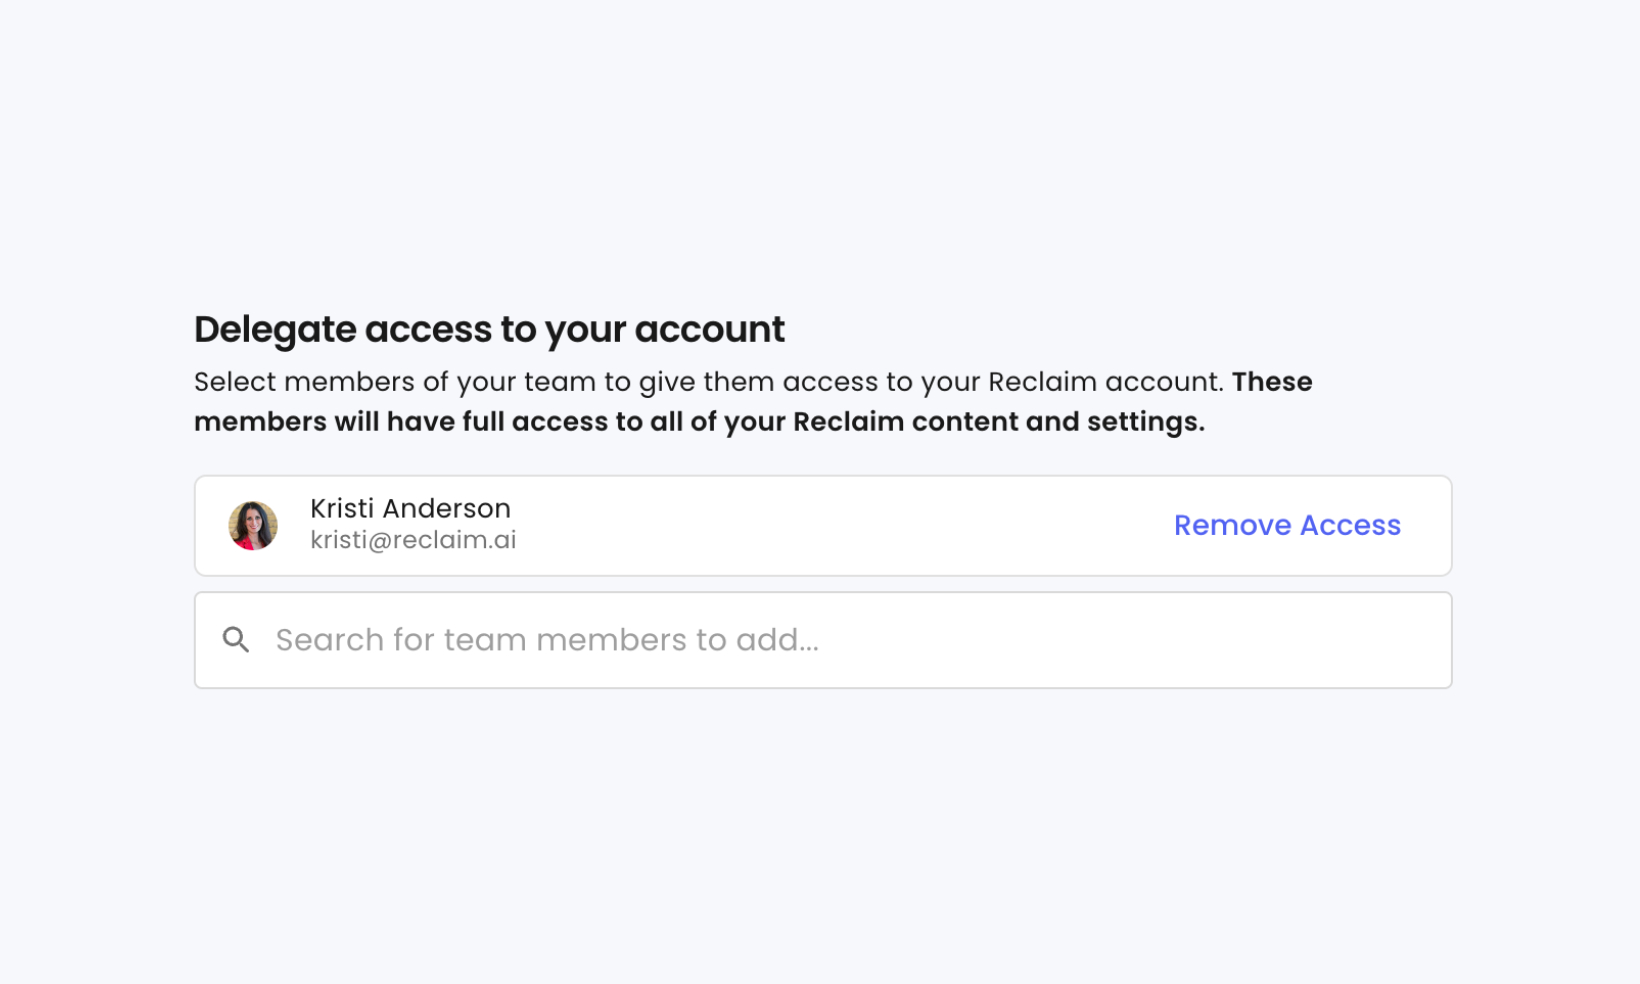This screenshot has height=984, width=1640.
Task: Click the magnifying glass search icon
Action: point(236,640)
